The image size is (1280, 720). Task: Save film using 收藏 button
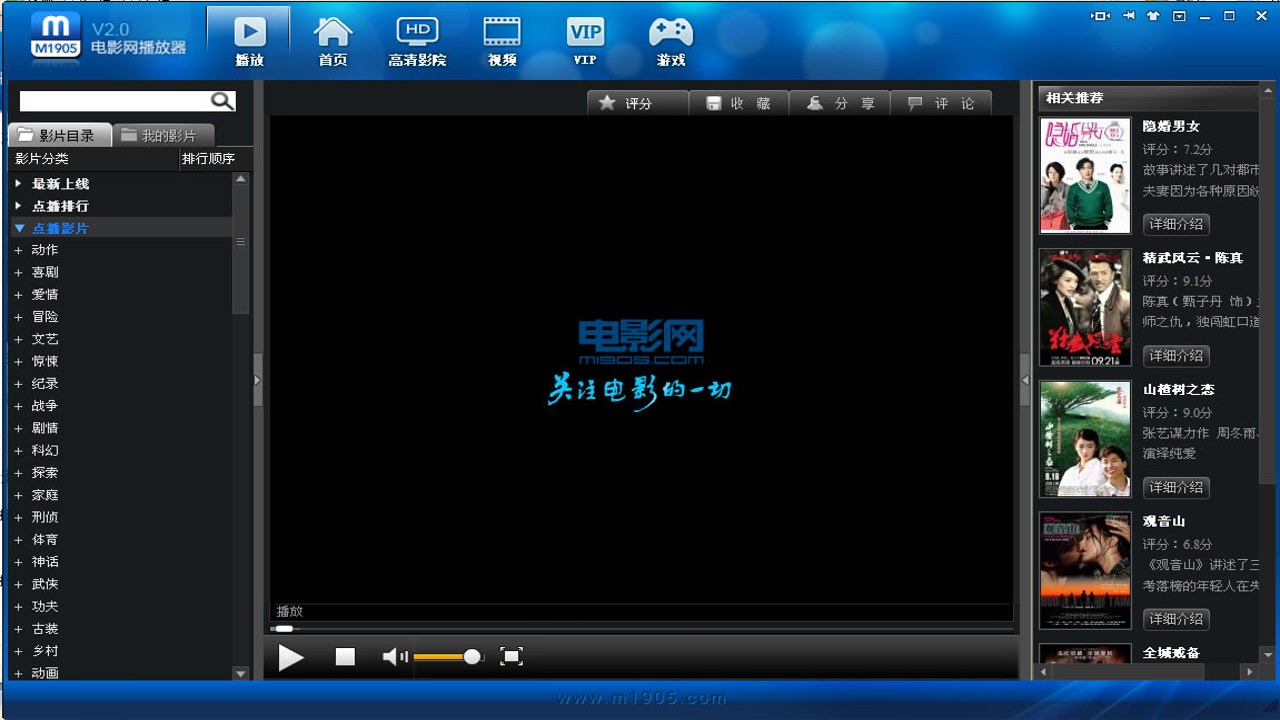click(739, 103)
